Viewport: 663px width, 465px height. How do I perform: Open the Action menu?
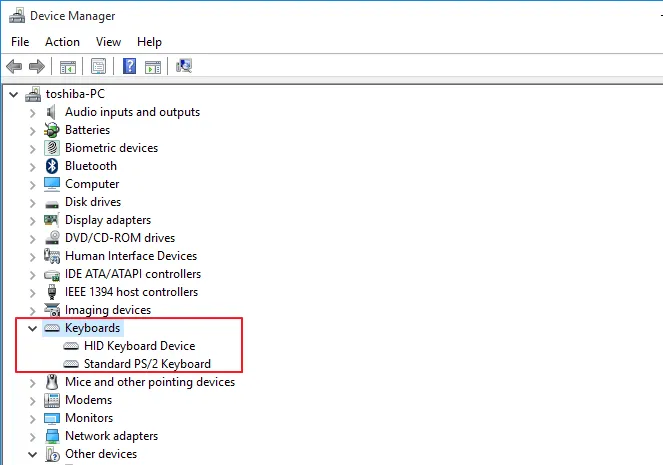click(62, 42)
